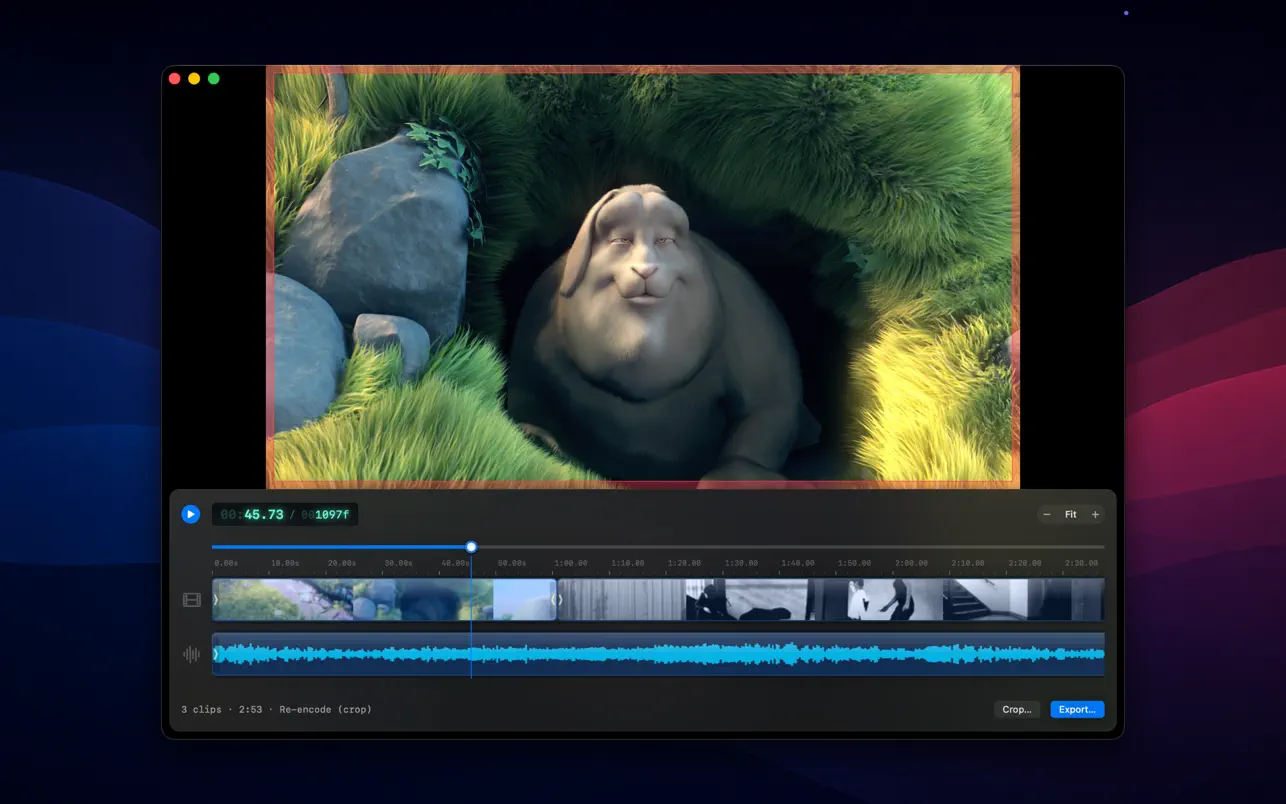
Task: Zoom out the timeline with minus button
Action: [x=1047, y=515]
